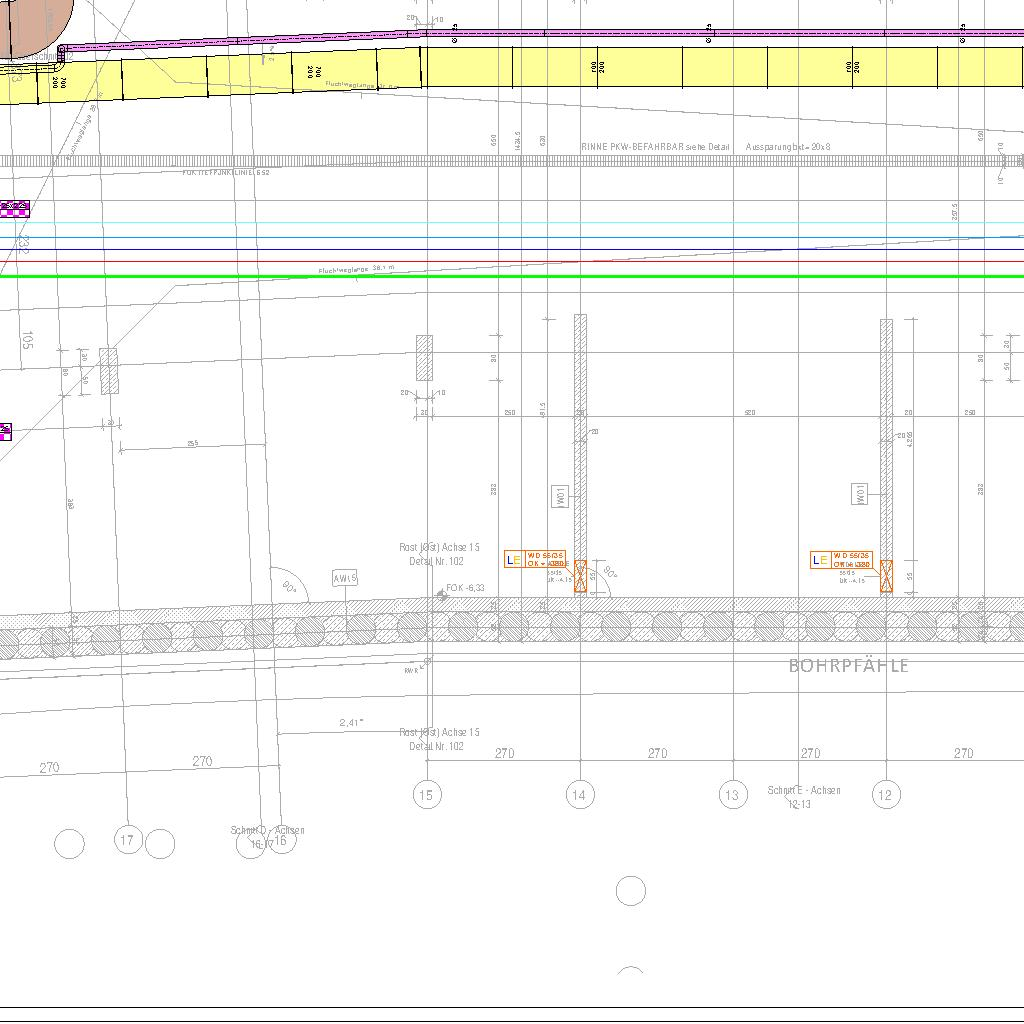
Task: Select the FOK -6,33 level marker symbol
Action: click(442, 594)
